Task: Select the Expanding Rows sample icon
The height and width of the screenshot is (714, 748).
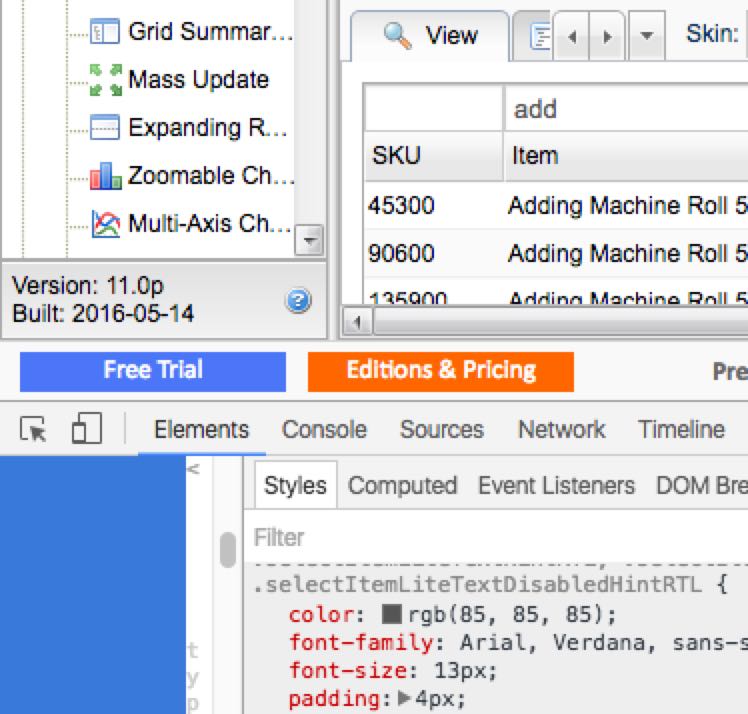Action: [x=104, y=128]
